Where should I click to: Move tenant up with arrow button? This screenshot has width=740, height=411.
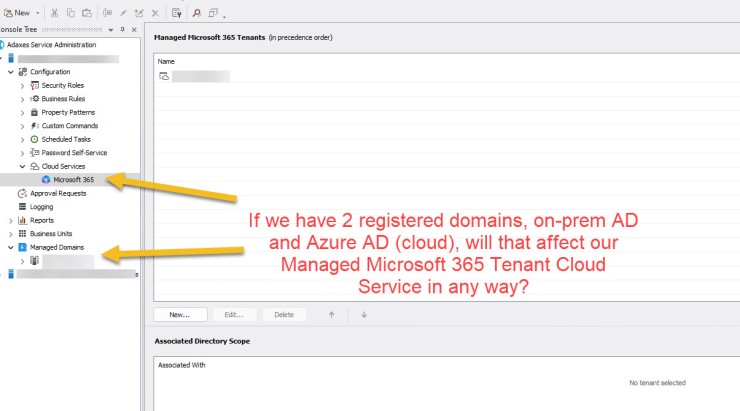(331, 315)
